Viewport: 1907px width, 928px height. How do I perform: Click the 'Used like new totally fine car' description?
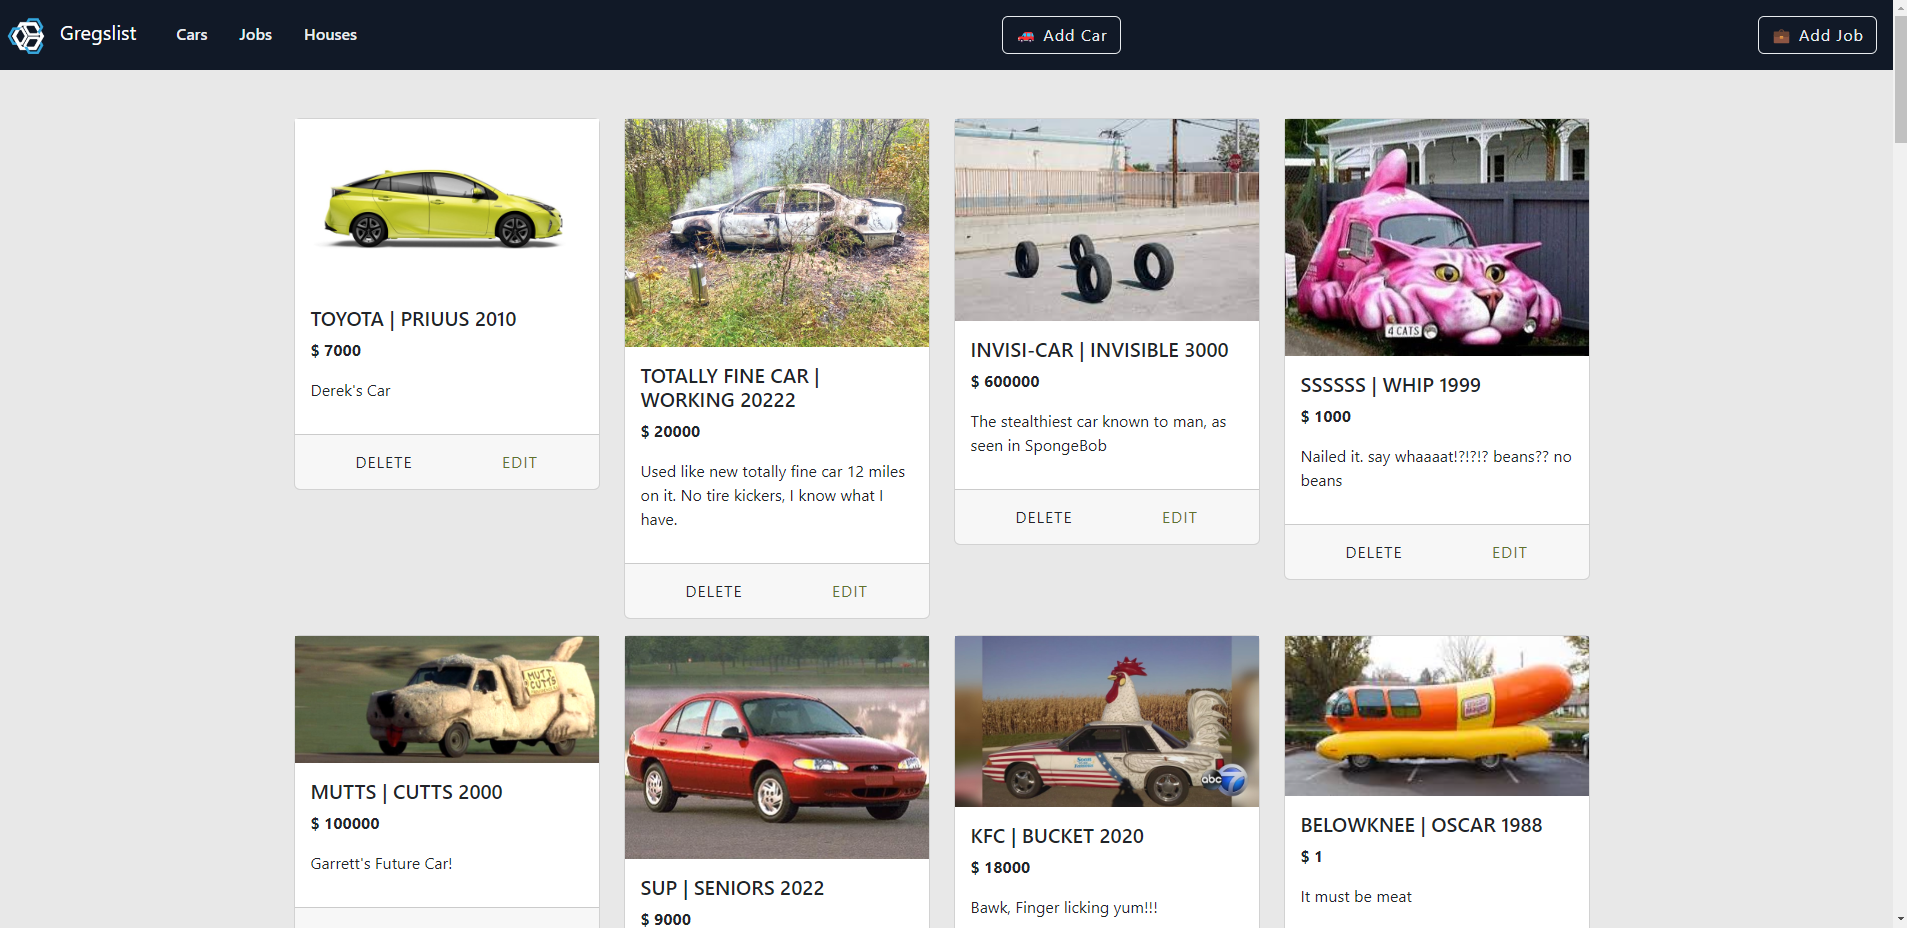click(x=773, y=496)
